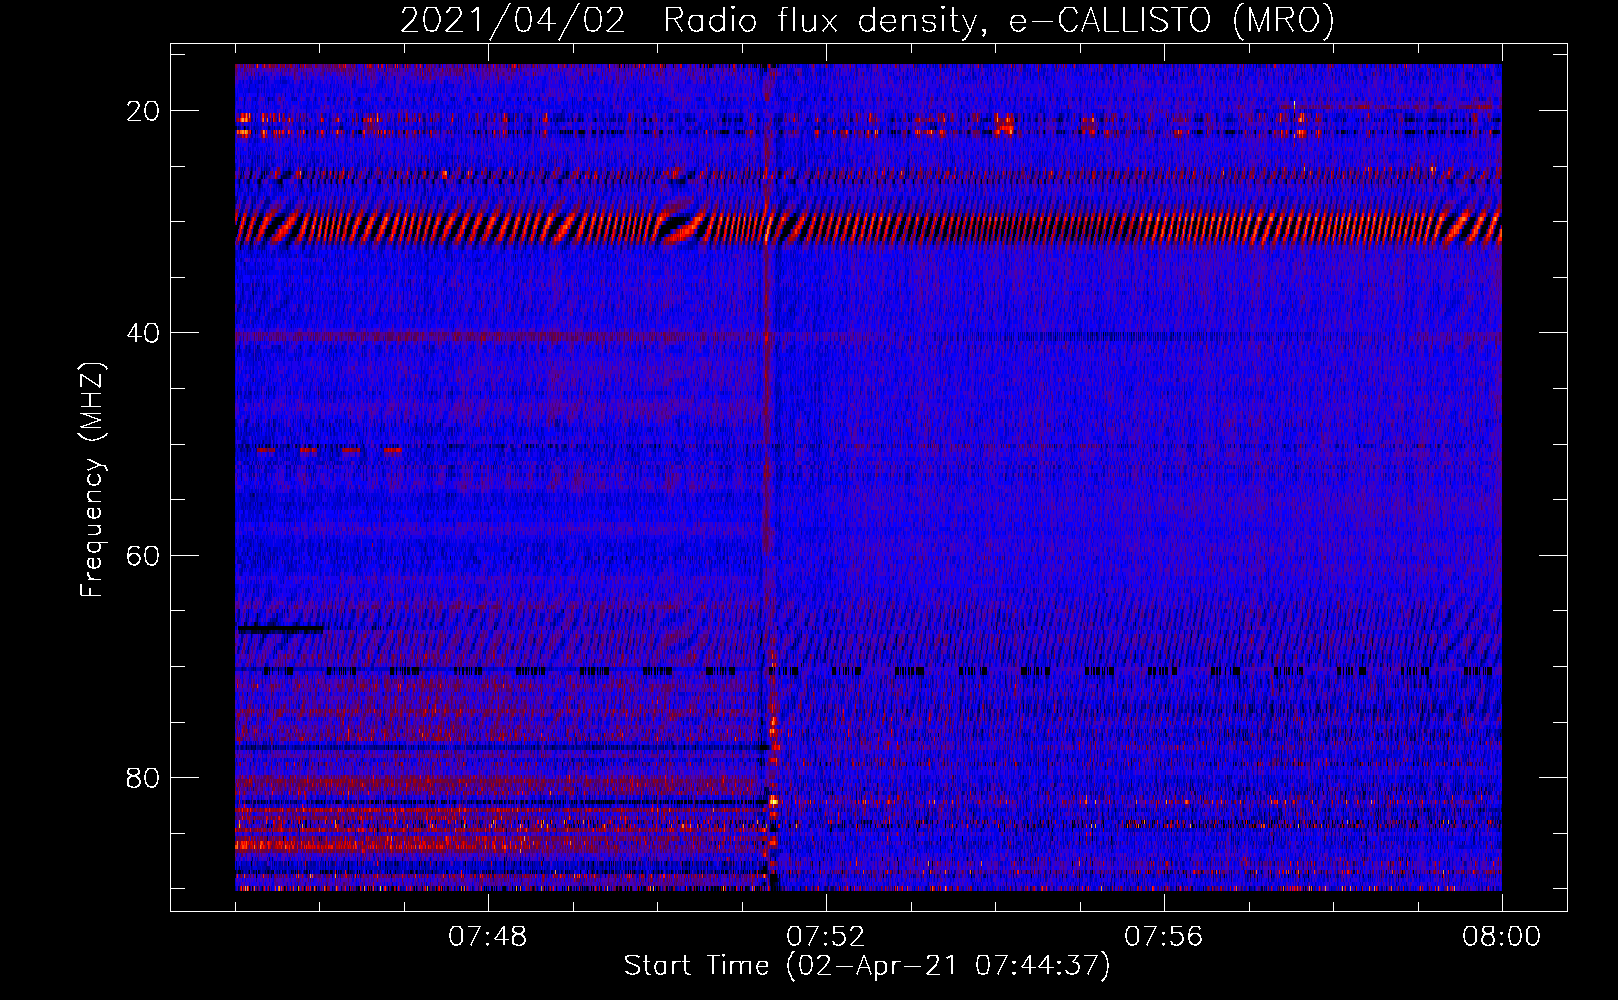
Task: Select the 20 MHz frequency tick label
Action: [x=143, y=111]
